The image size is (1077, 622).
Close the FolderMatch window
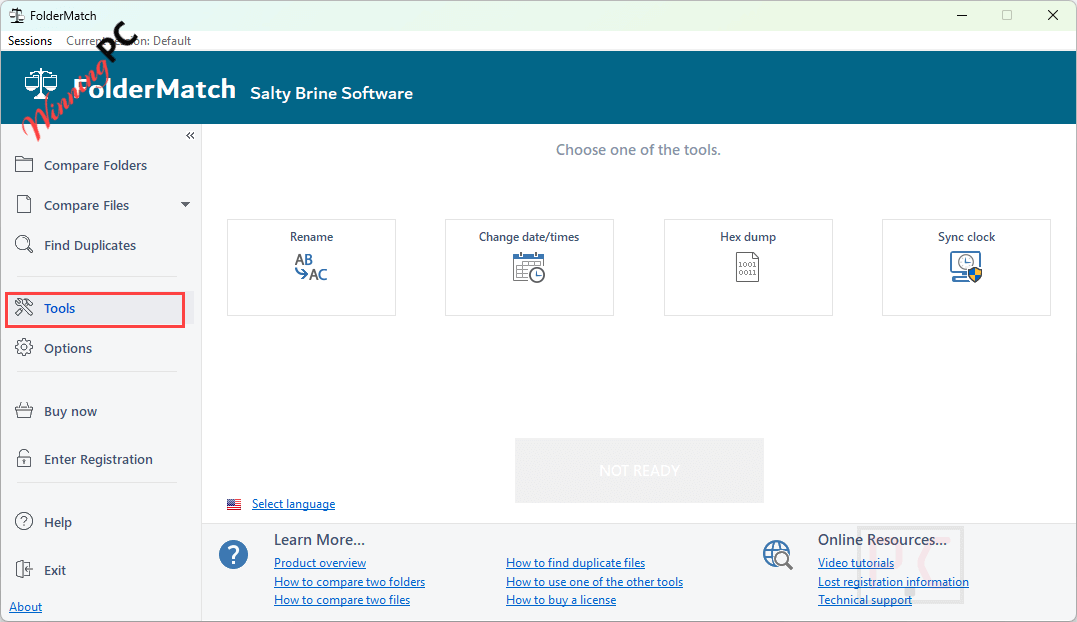point(1052,15)
